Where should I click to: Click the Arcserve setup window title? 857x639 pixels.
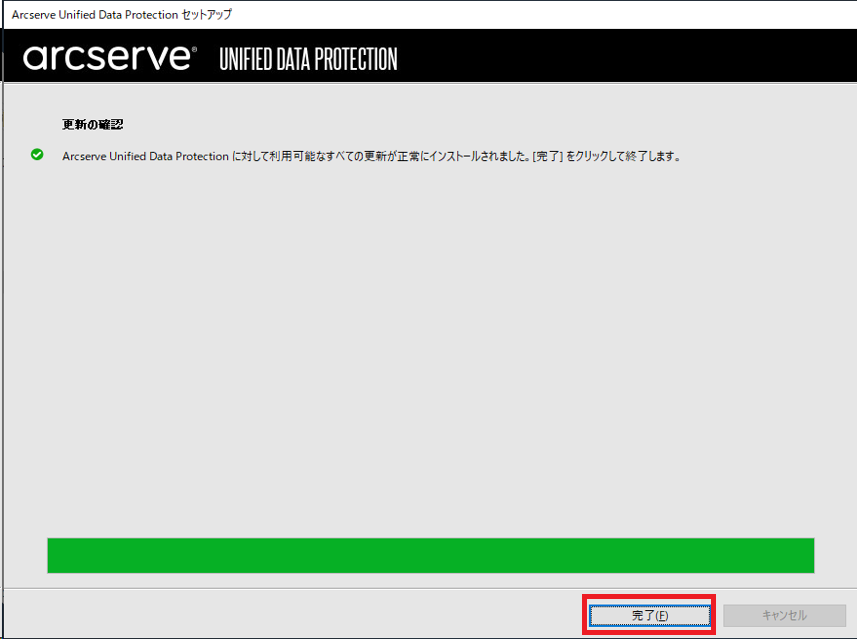[122, 15]
